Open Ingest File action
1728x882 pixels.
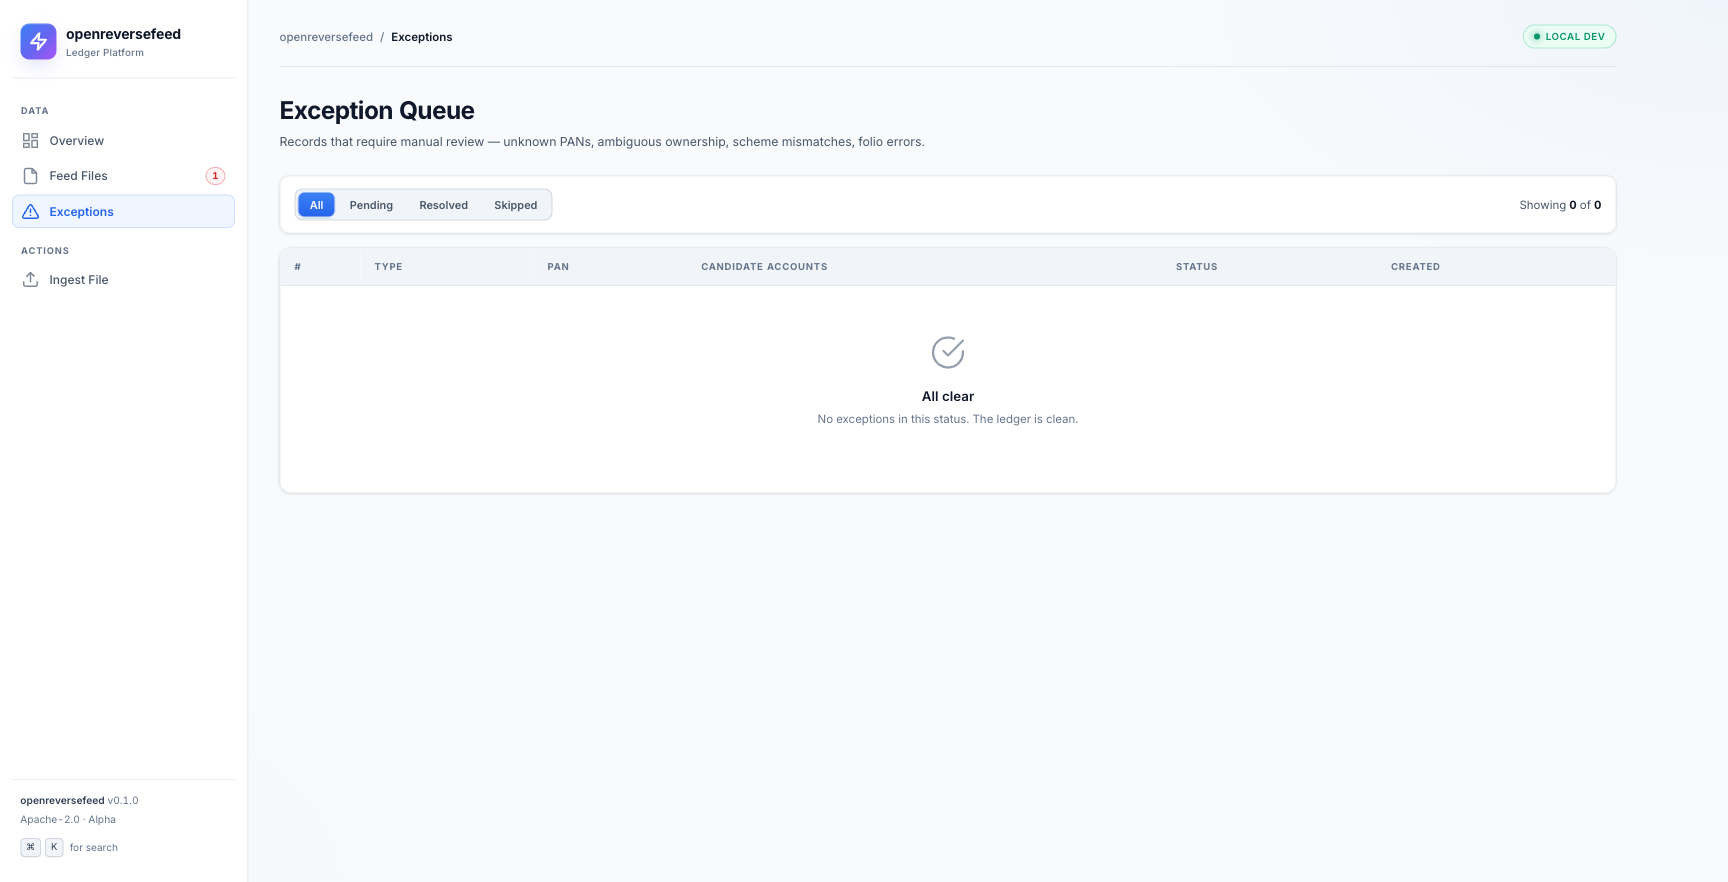(123, 280)
